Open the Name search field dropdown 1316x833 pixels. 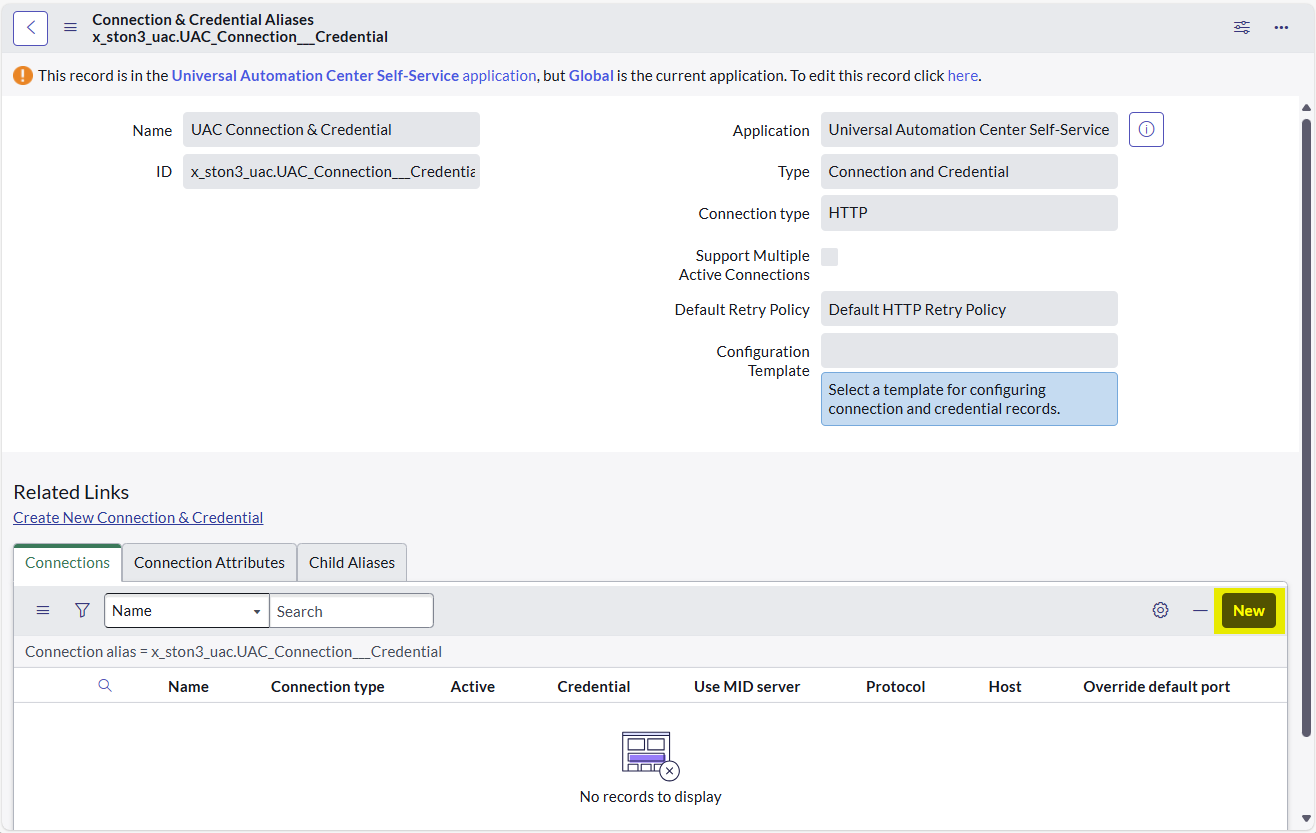(187, 611)
